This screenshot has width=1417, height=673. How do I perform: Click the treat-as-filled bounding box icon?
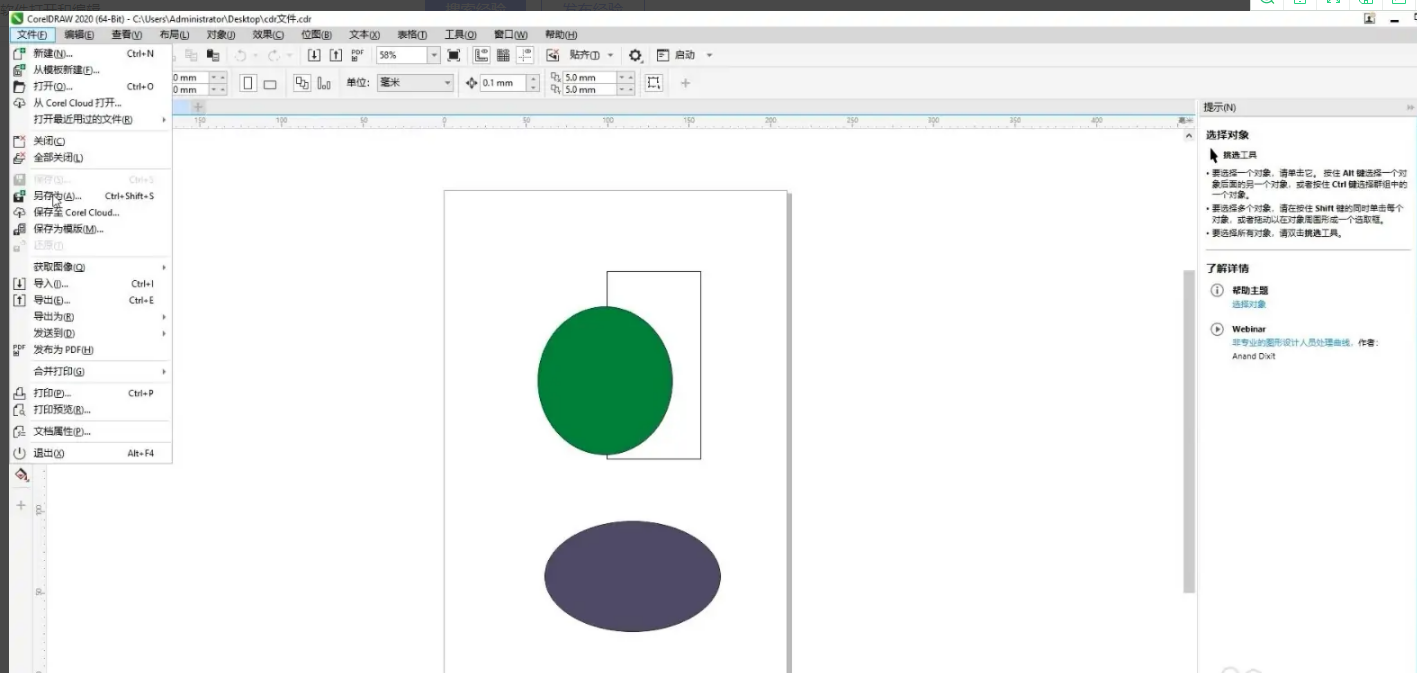coord(654,83)
